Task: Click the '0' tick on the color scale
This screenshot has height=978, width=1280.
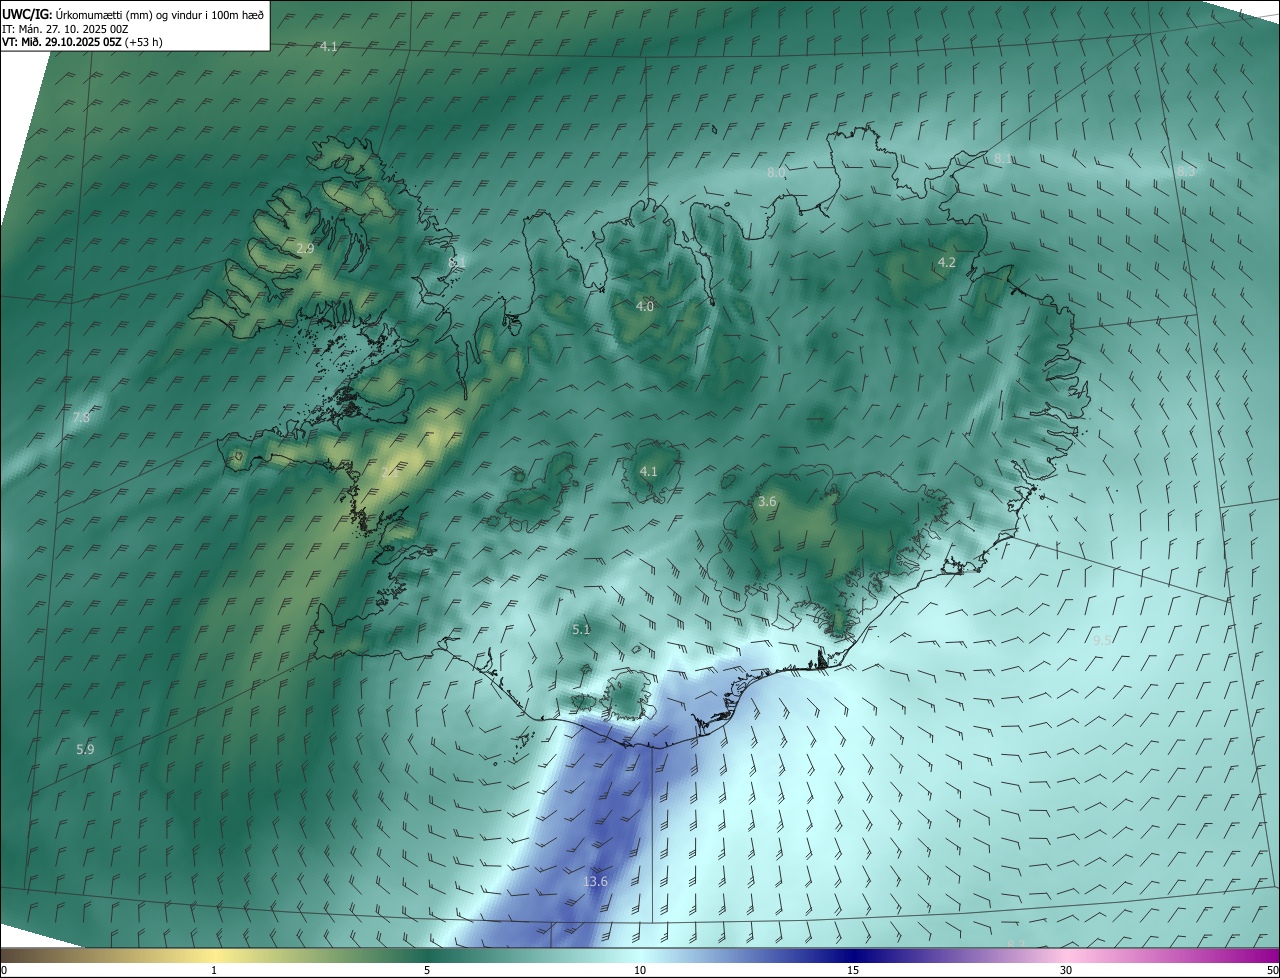Action: coord(3,970)
